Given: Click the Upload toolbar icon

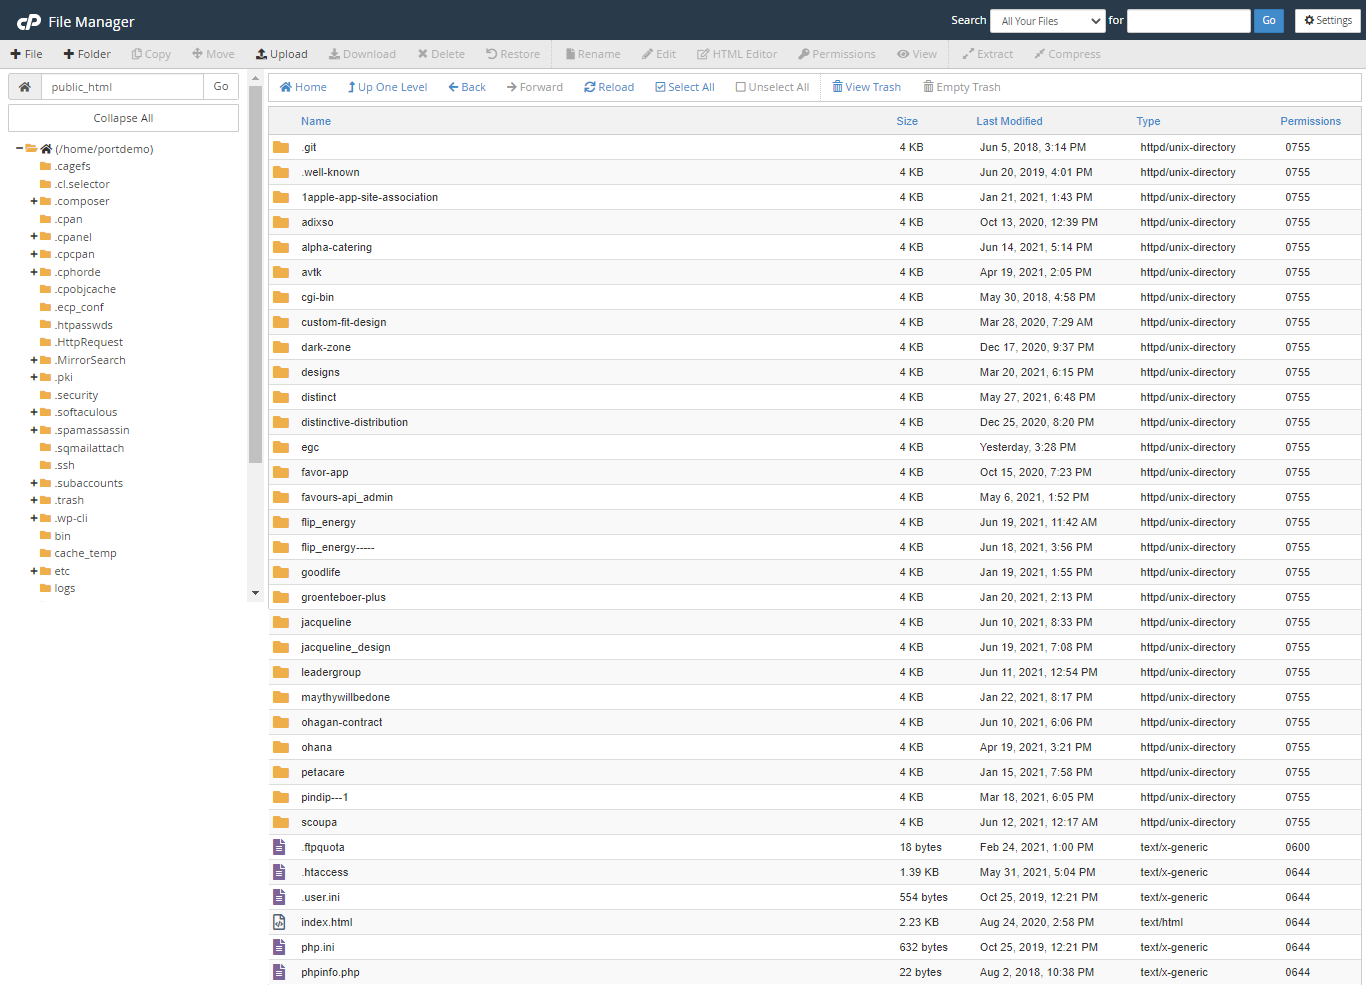Looking at the screenshot, I should click(x=262, y=54).
